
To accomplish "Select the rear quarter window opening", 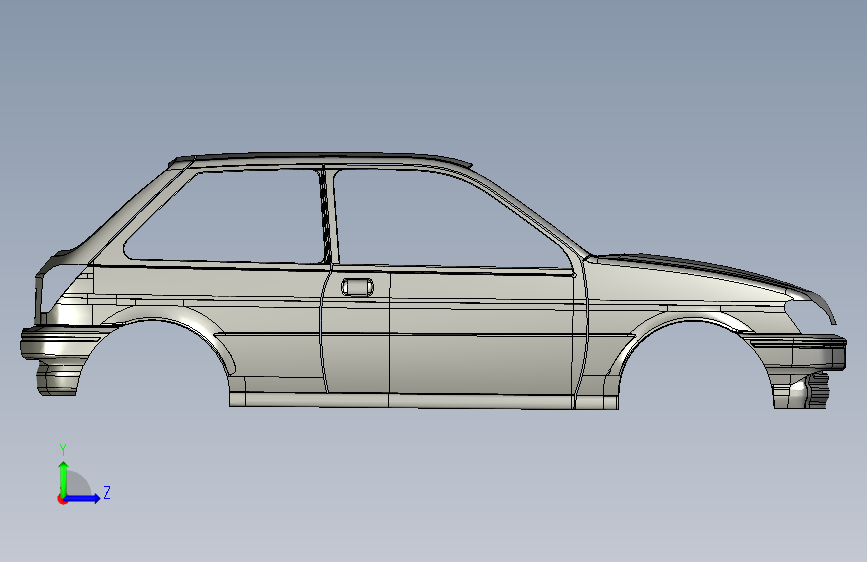I will [x=224, y=216].
